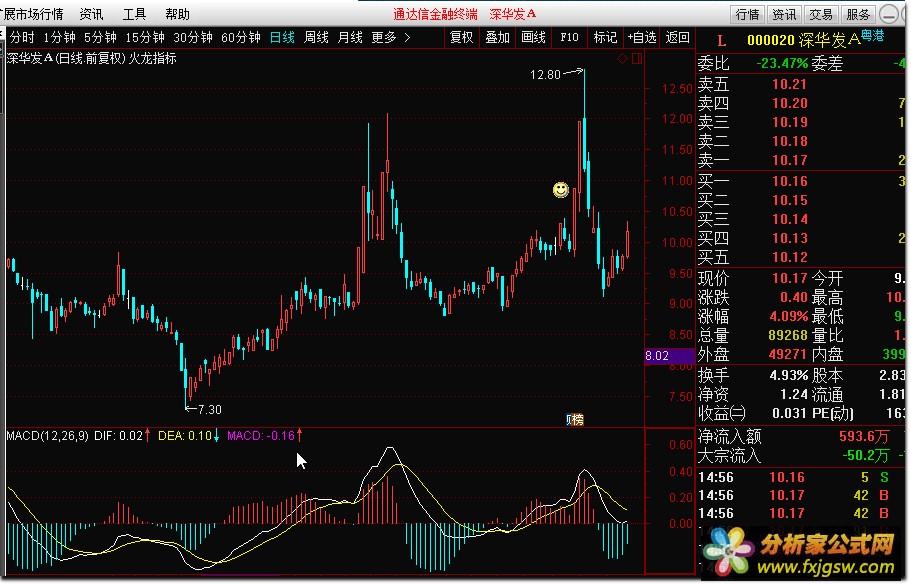Open the 资讯 menu in the menu bar
Viewport: 911px width, 584px height.
pos(91,14)
